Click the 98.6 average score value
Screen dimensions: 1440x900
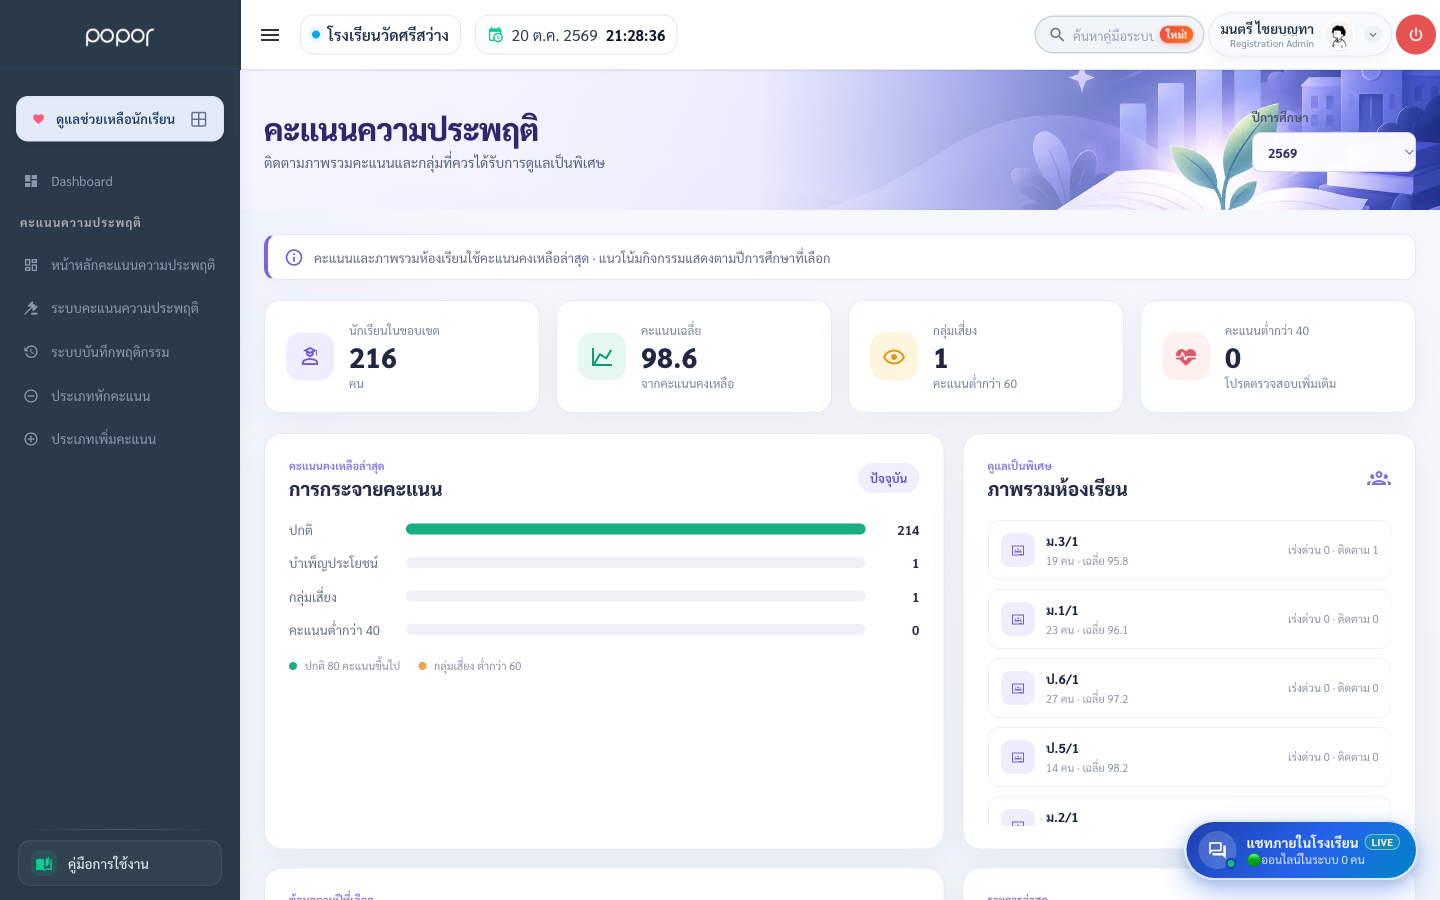669,358
